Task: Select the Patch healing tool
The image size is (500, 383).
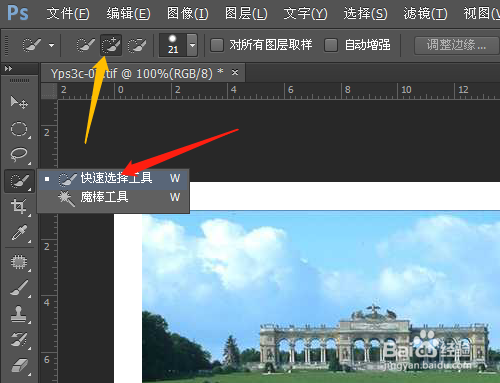Action: pyautogui.click(x=19, y=262)
